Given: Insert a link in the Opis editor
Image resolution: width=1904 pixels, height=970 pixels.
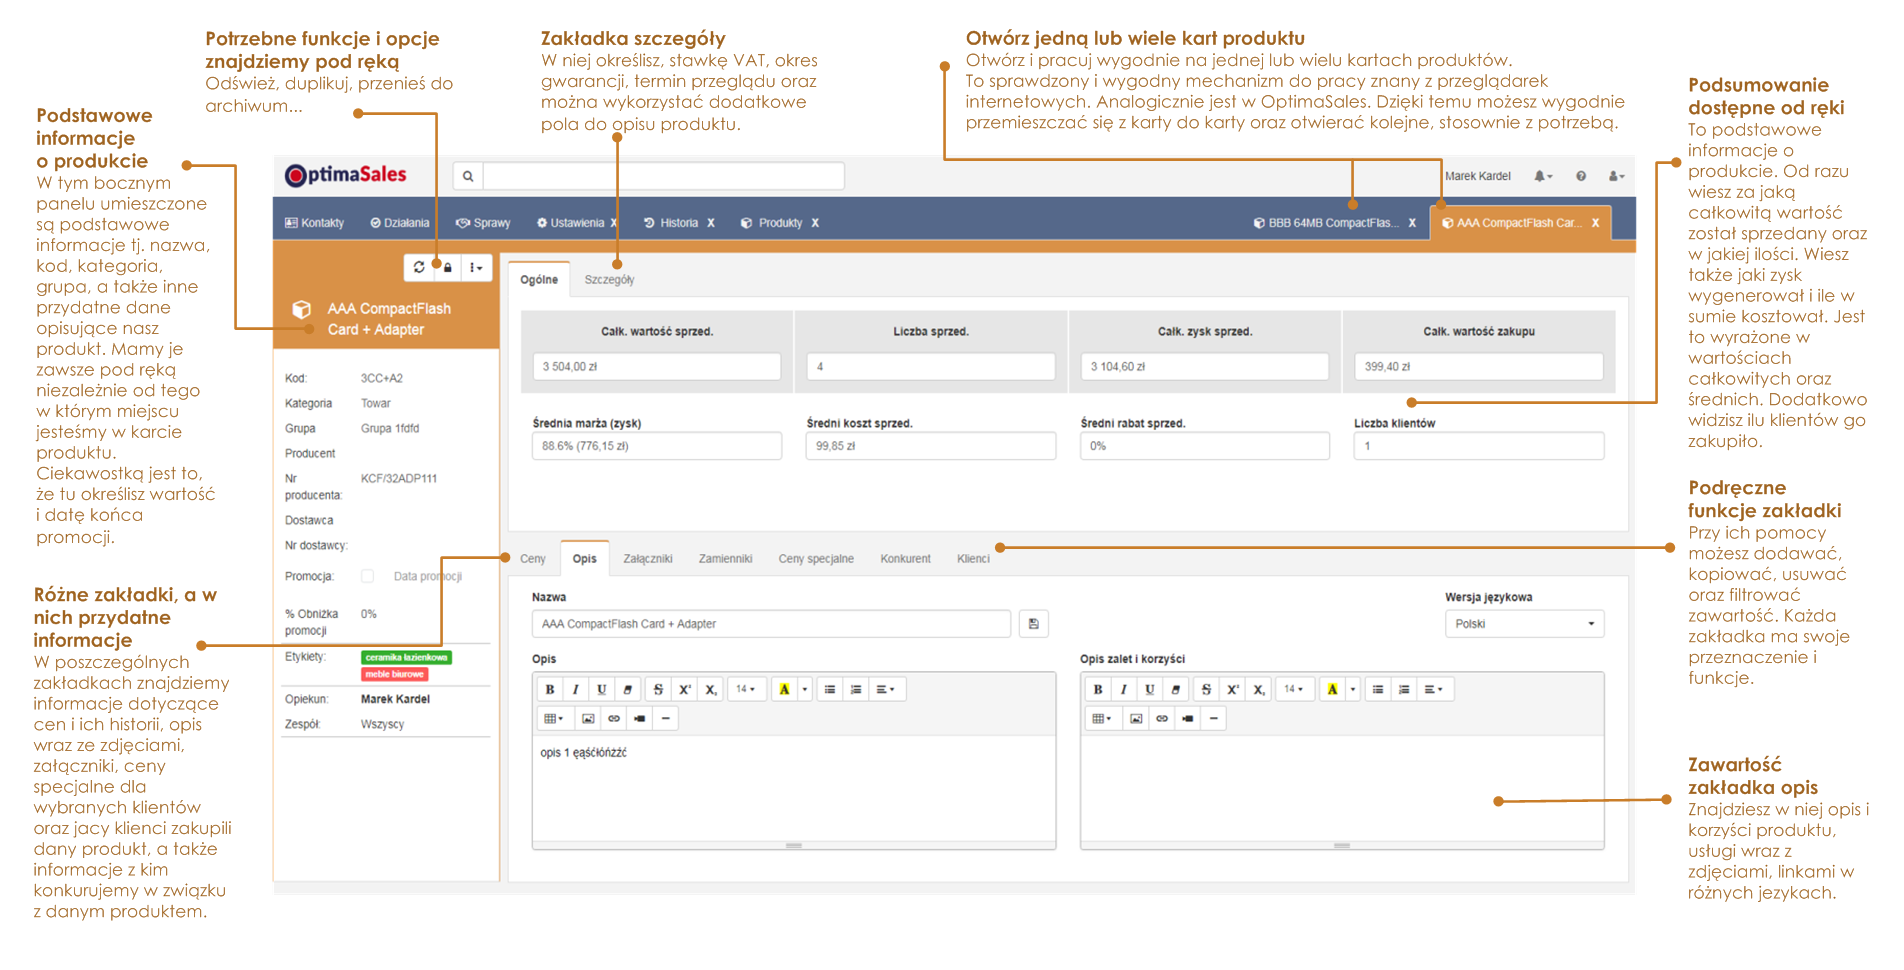Looking at the screenshot, I should coord(614,718).
